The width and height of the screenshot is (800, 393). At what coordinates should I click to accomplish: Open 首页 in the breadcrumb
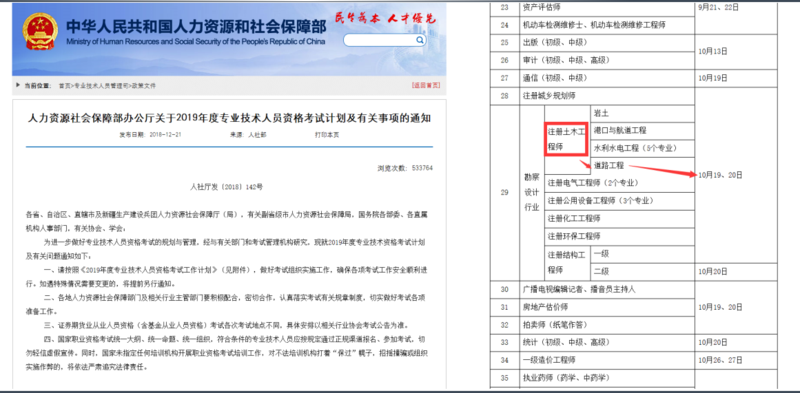pyautogui.click(x=64, y=86)
